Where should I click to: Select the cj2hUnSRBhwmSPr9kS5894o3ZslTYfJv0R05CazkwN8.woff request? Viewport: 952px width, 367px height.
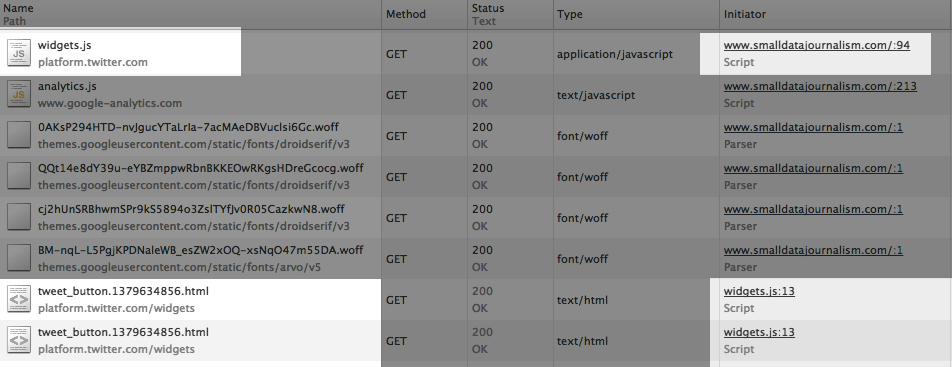pos(191,209)
